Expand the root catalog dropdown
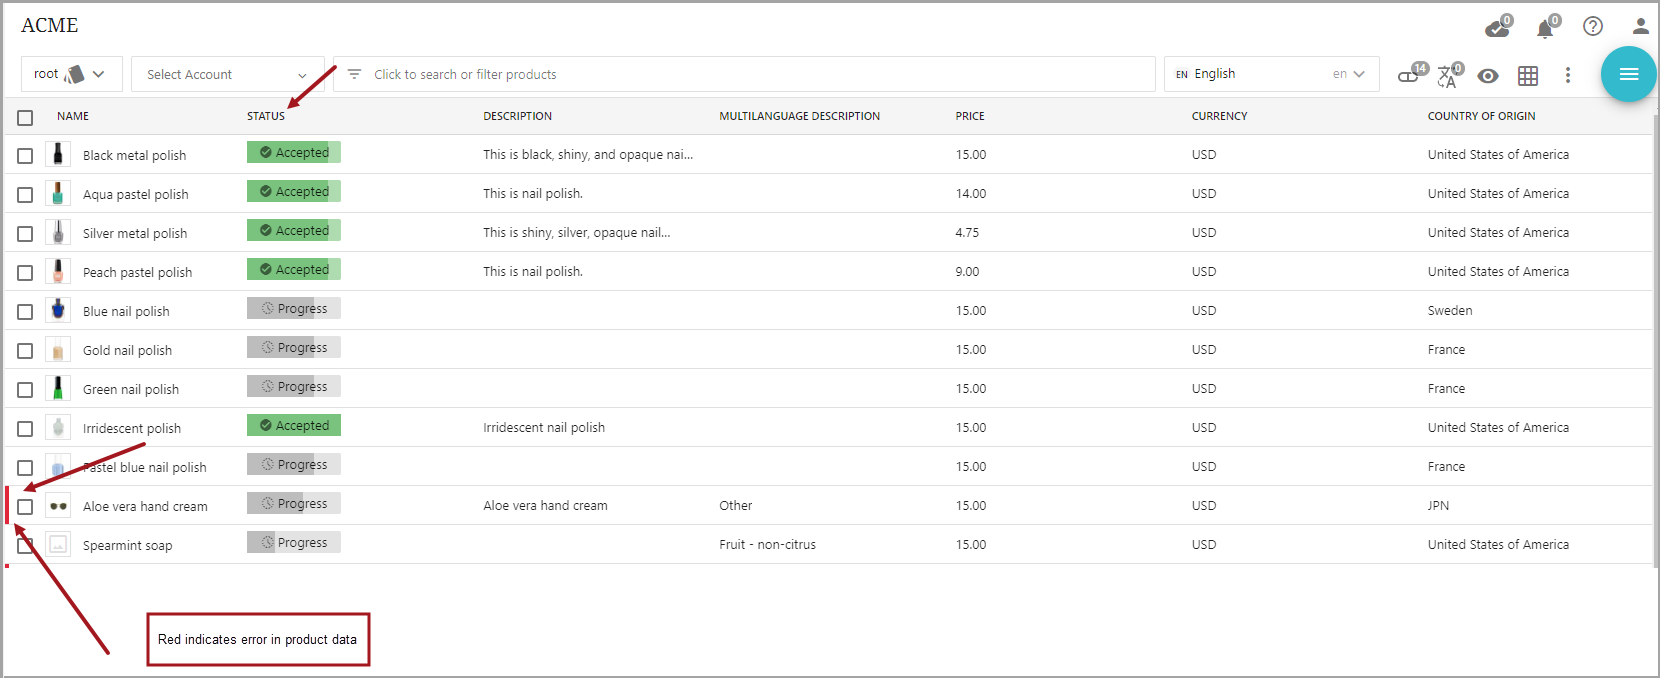1660x678 pixels. point(71,74)
